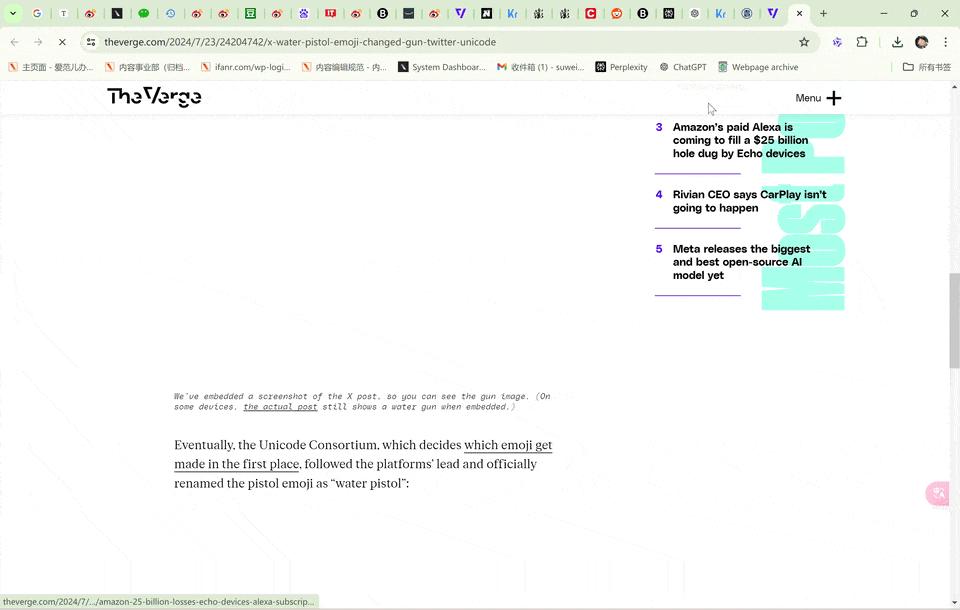Open the ChatGPT bookmark in bookmarks bar

[x=683, y=67]
